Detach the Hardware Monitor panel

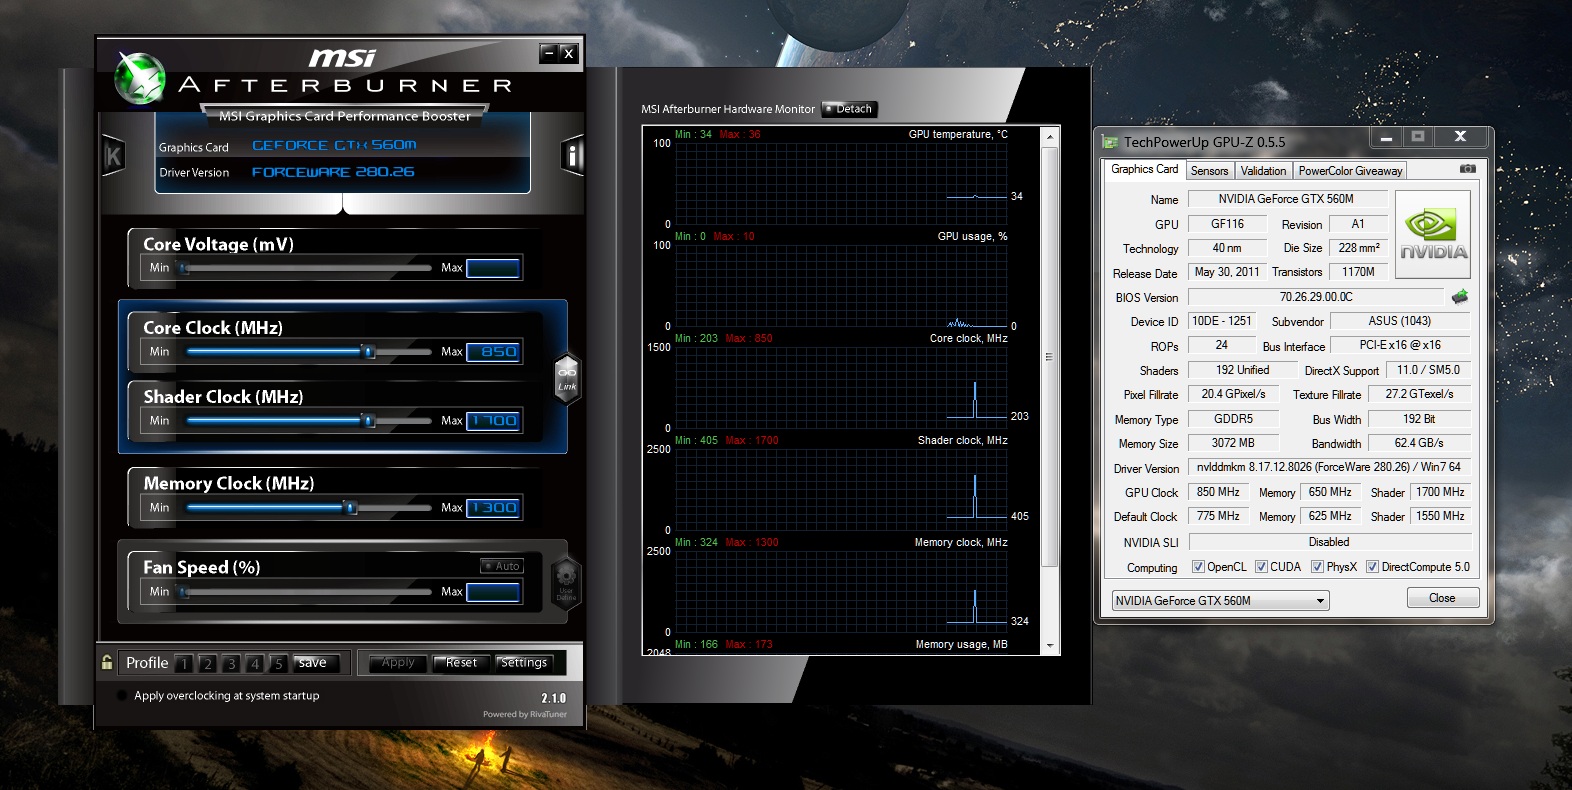[849, 109]
